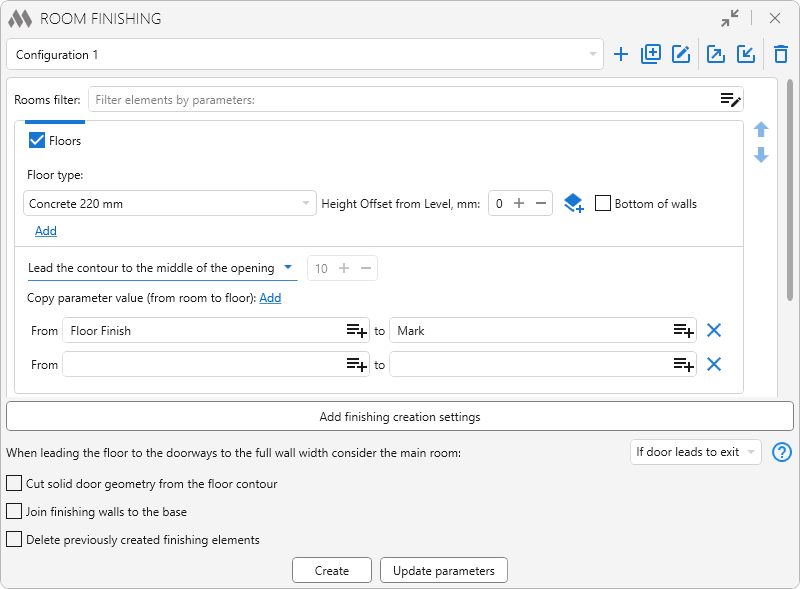Viewport: 800px width, 589px height.
Task: Remove the empty parameter copy row
Action: tap(714, 364)
